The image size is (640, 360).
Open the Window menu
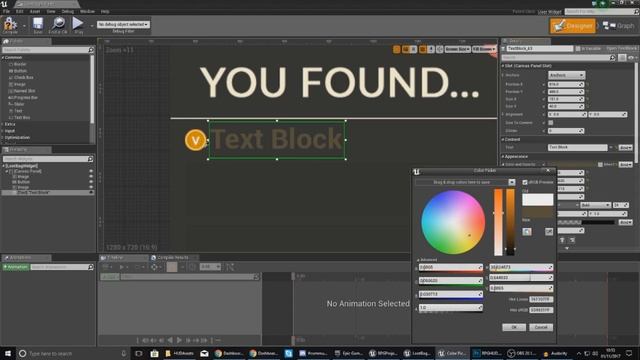click(x=87, y=11)
